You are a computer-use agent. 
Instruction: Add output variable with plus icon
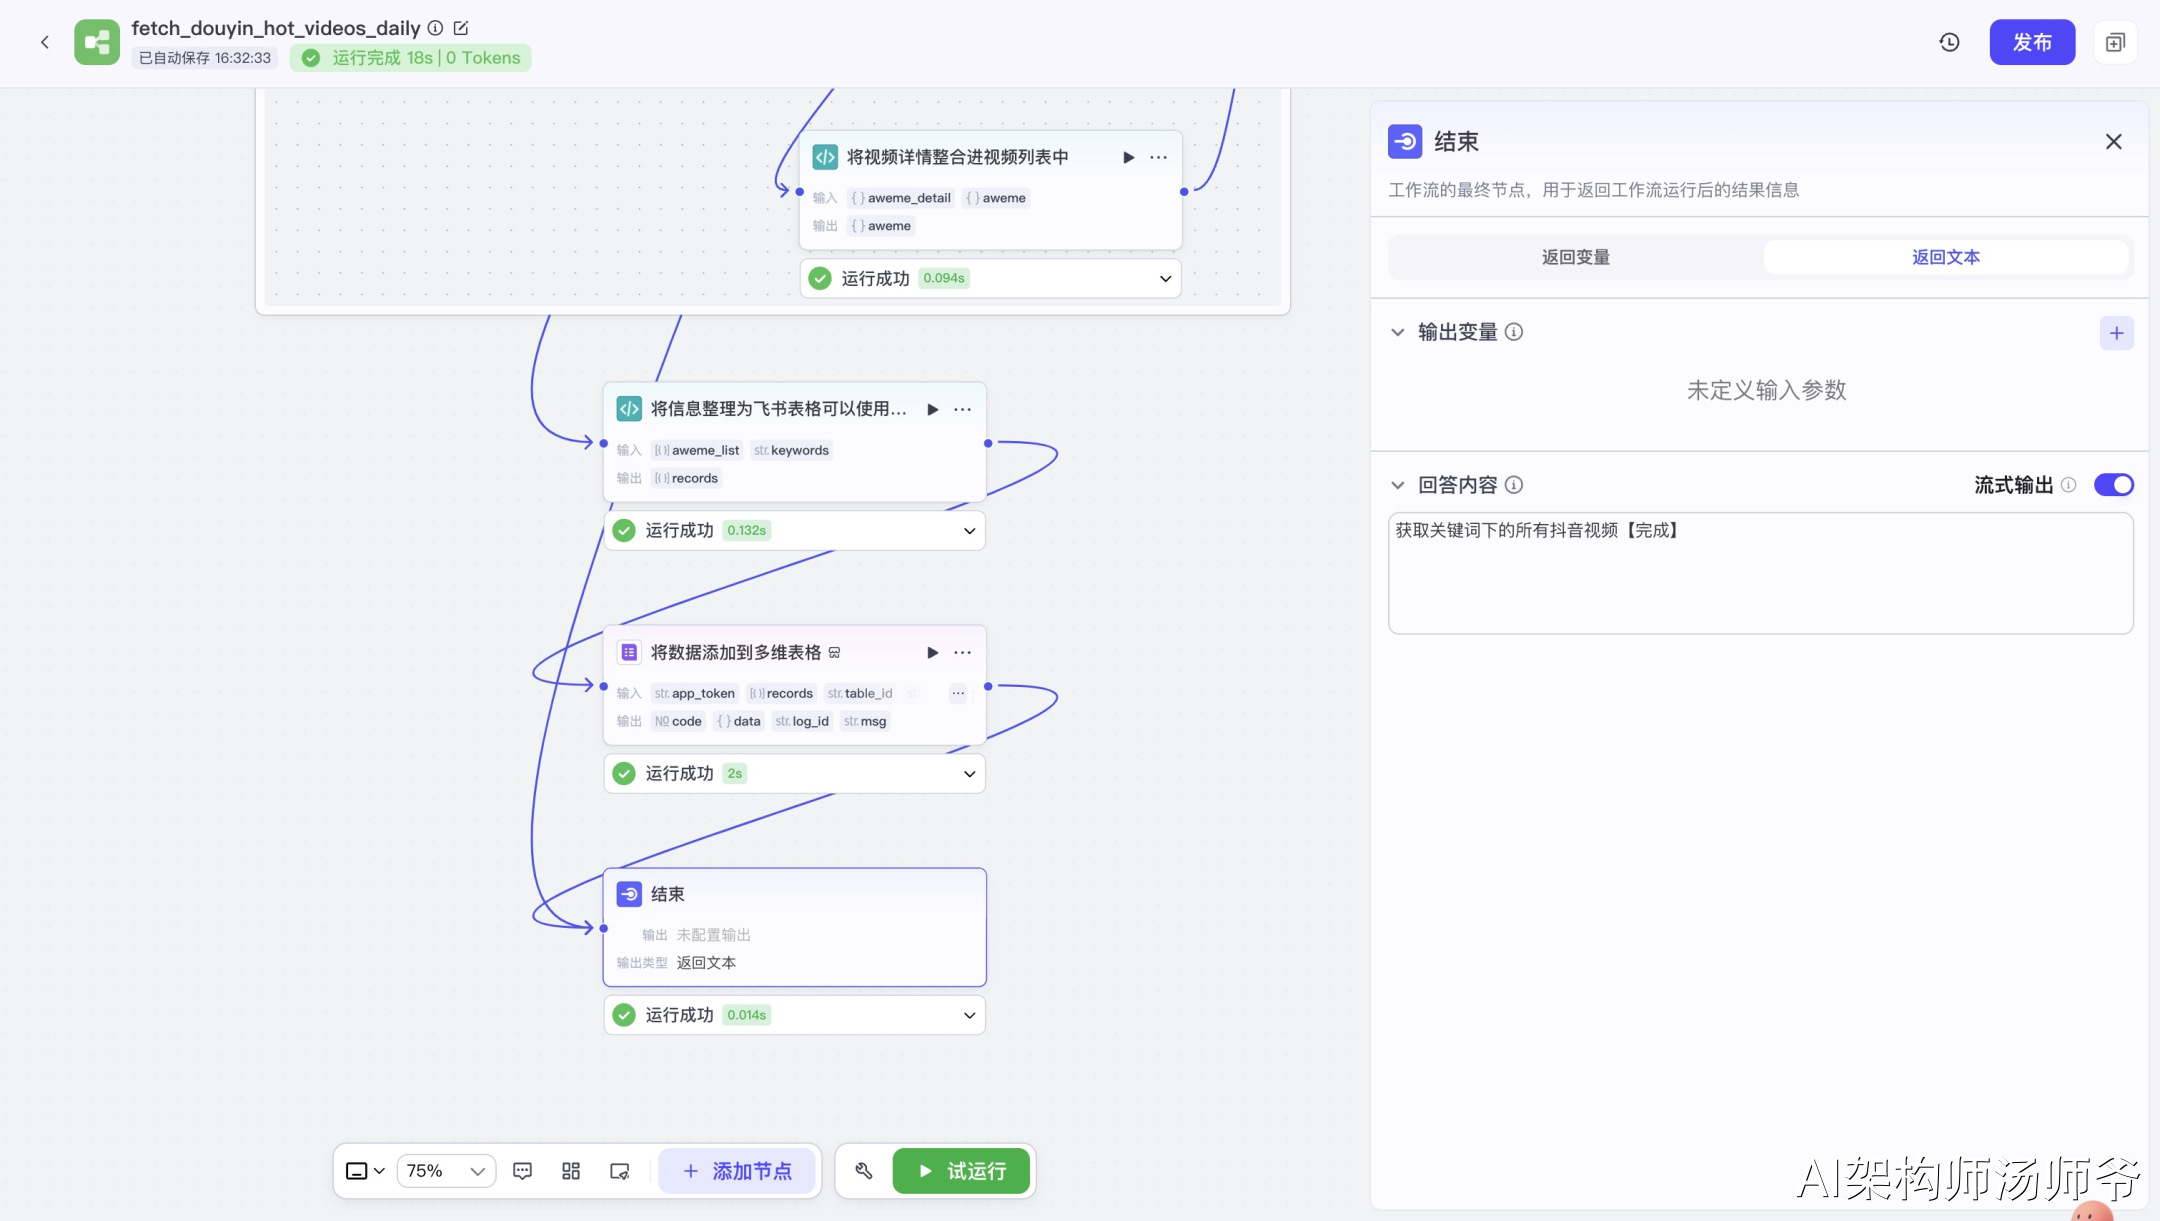(2116, 333)
